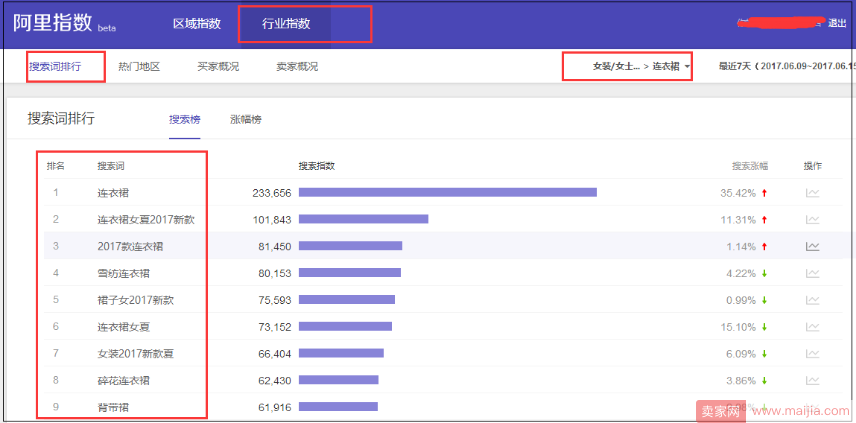
Task: Click the 6.09% growth value
Action: [x=741, y=354]
